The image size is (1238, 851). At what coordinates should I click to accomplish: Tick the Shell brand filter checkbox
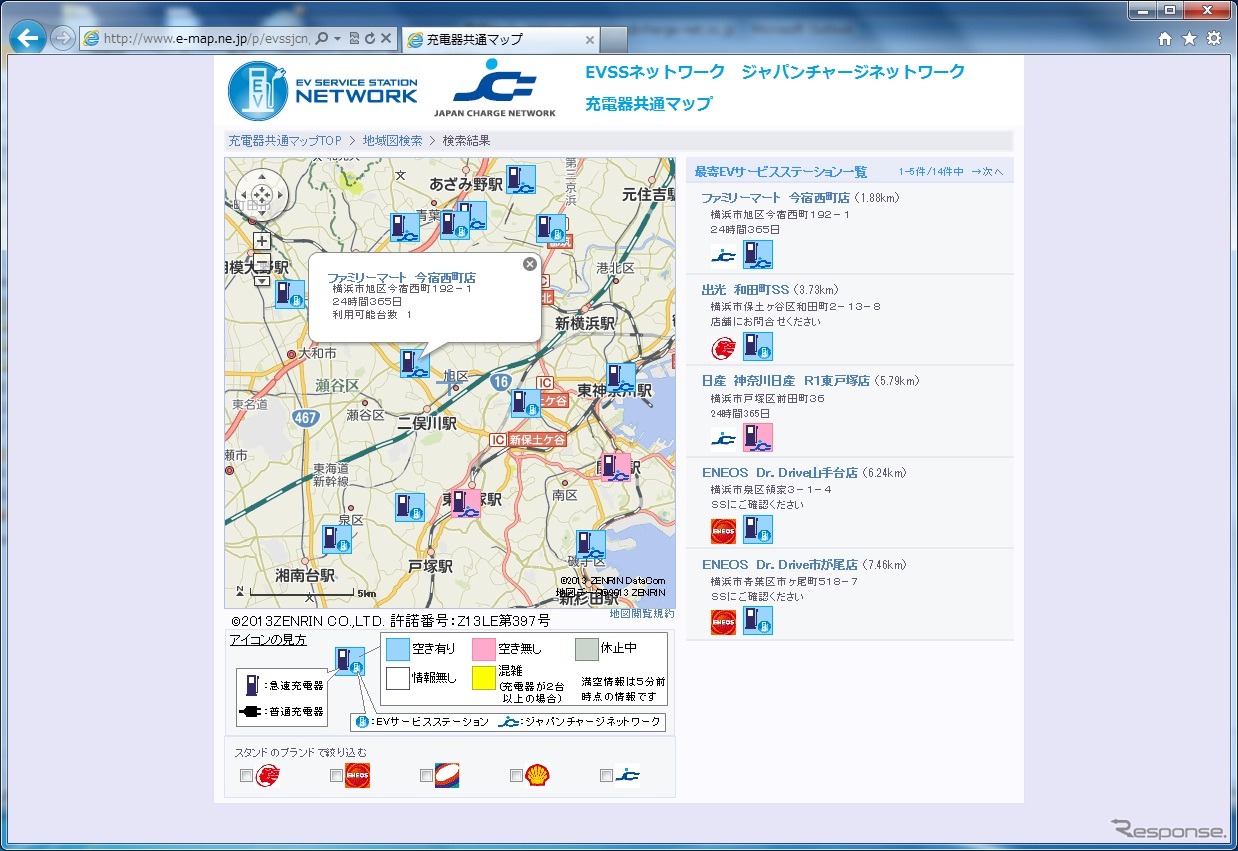516,776
